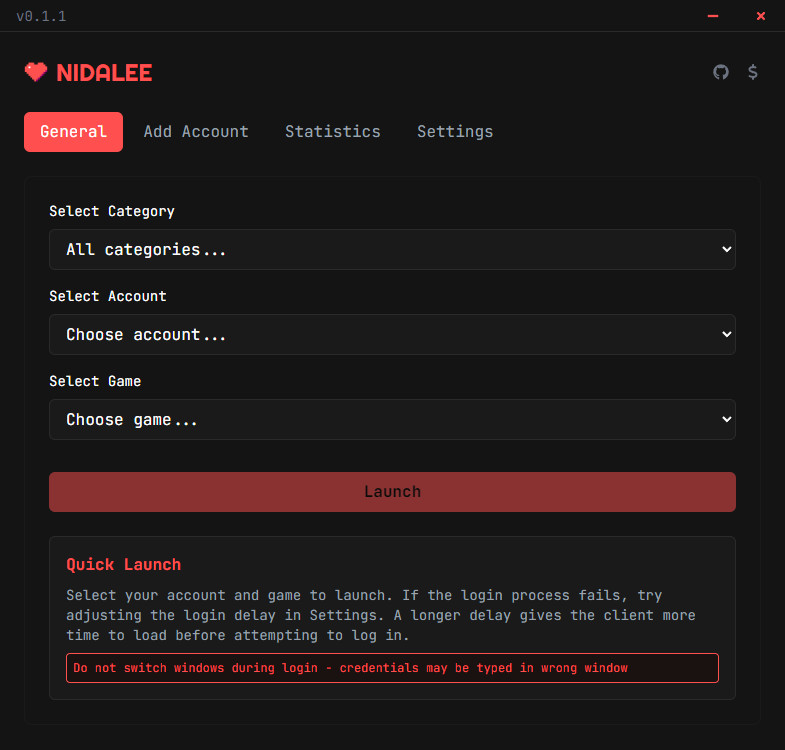
Task: Click the red credentials warning banner
Action: click(392, 668)
